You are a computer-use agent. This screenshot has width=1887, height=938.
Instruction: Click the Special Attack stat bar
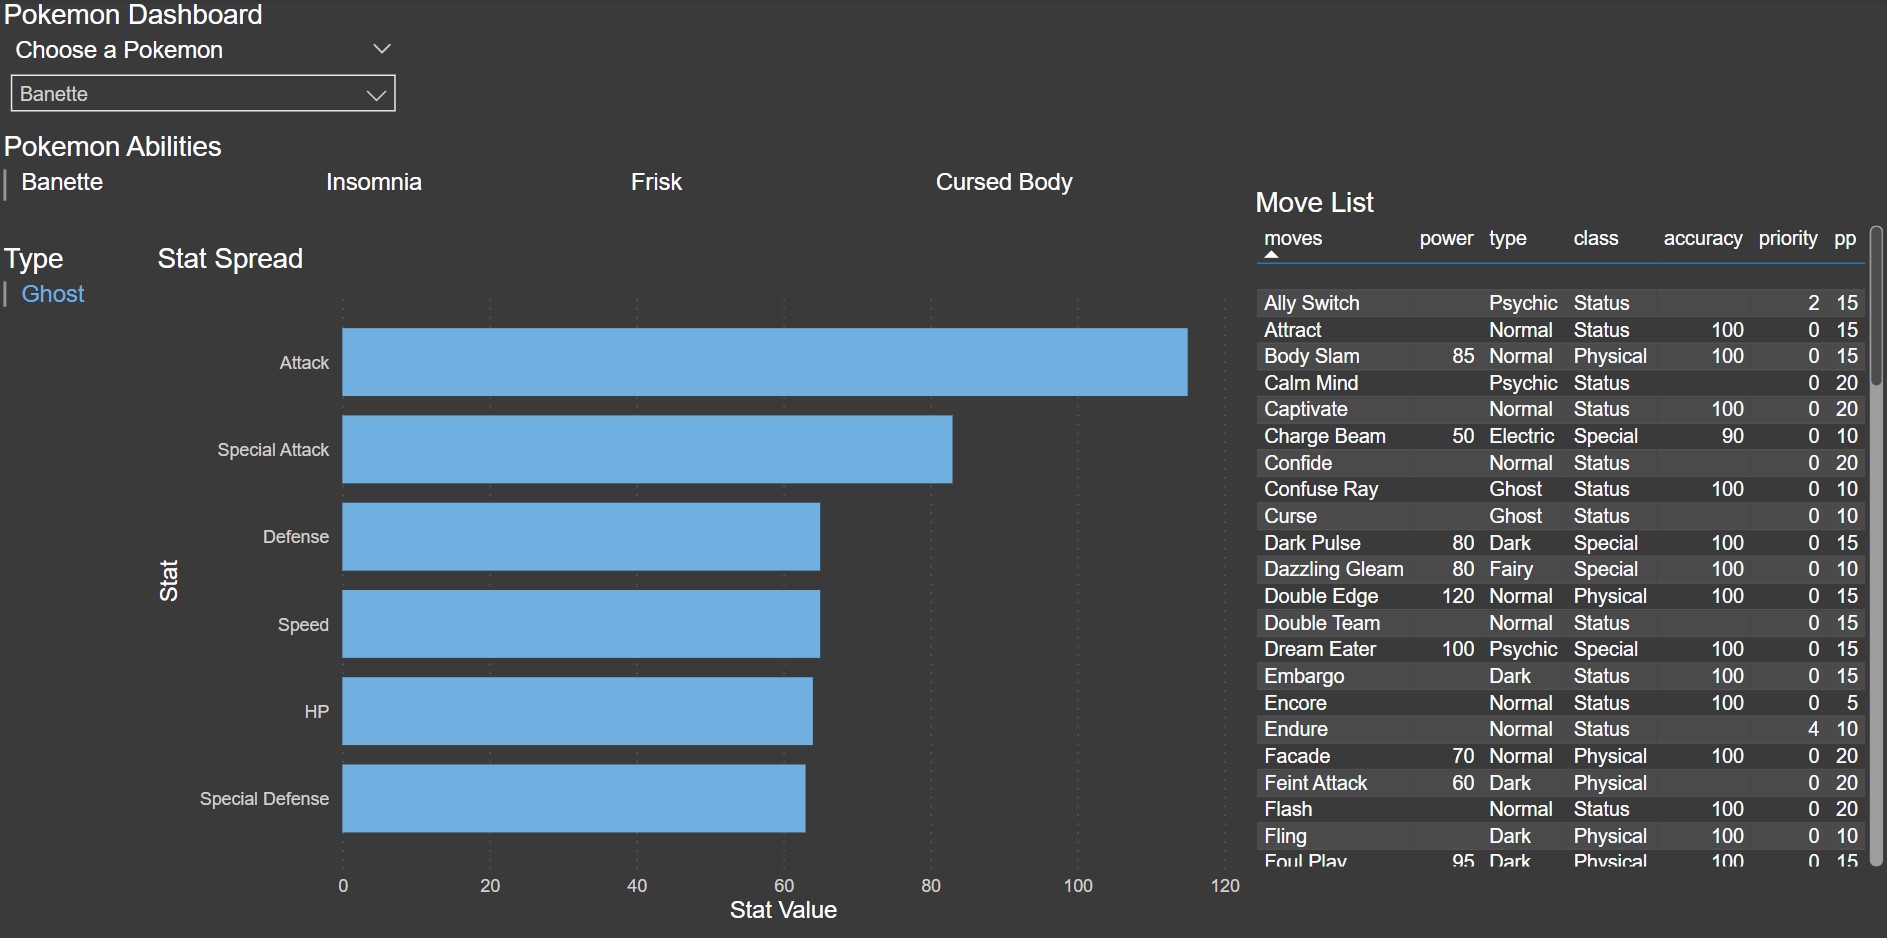(x=646, y=449)
